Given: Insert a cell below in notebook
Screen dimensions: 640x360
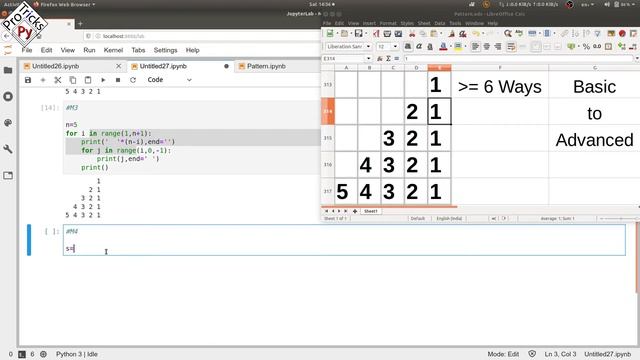Looking at the screenshot, I should [43, 80].
